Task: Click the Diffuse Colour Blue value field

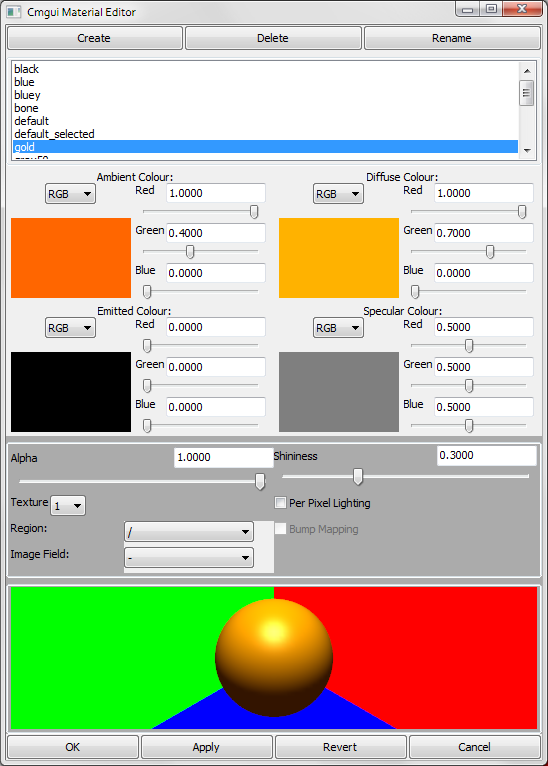Action: click(484, 273)
